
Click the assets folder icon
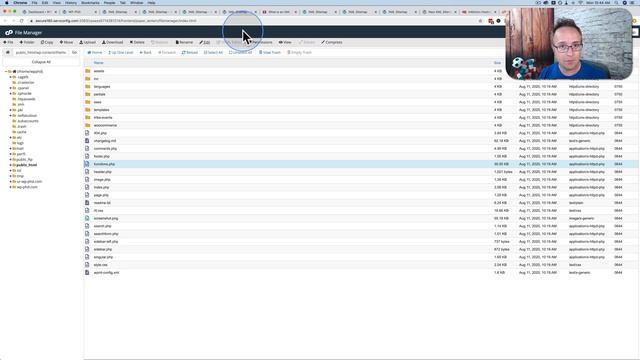click(x=87, y=71)
